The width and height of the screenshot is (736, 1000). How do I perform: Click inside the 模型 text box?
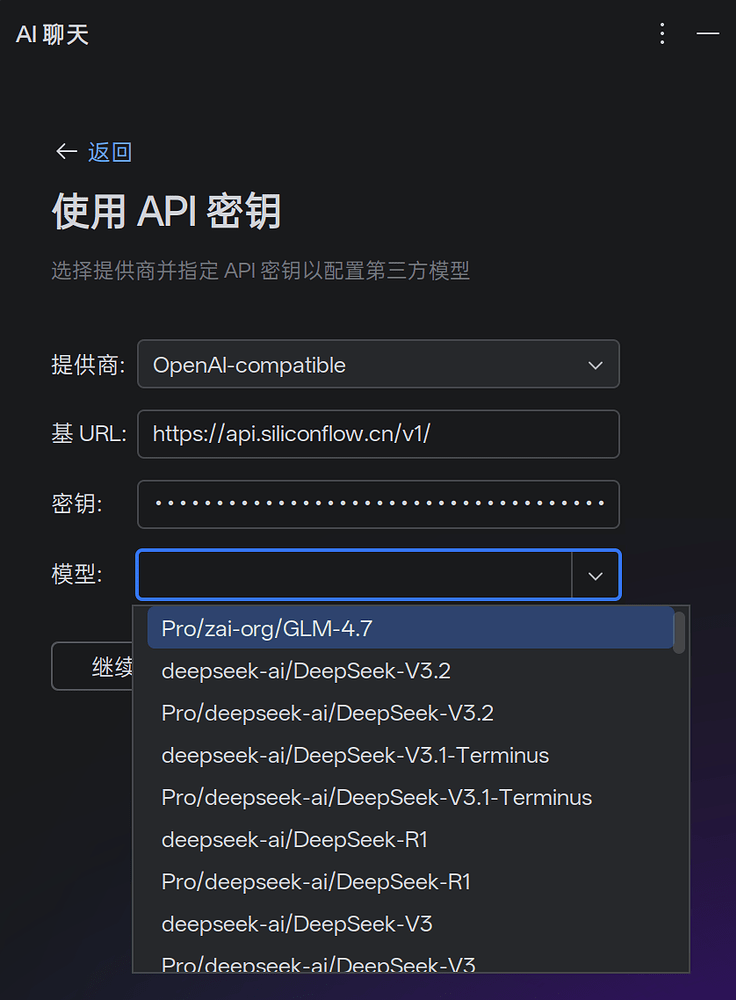coord(355,575)
